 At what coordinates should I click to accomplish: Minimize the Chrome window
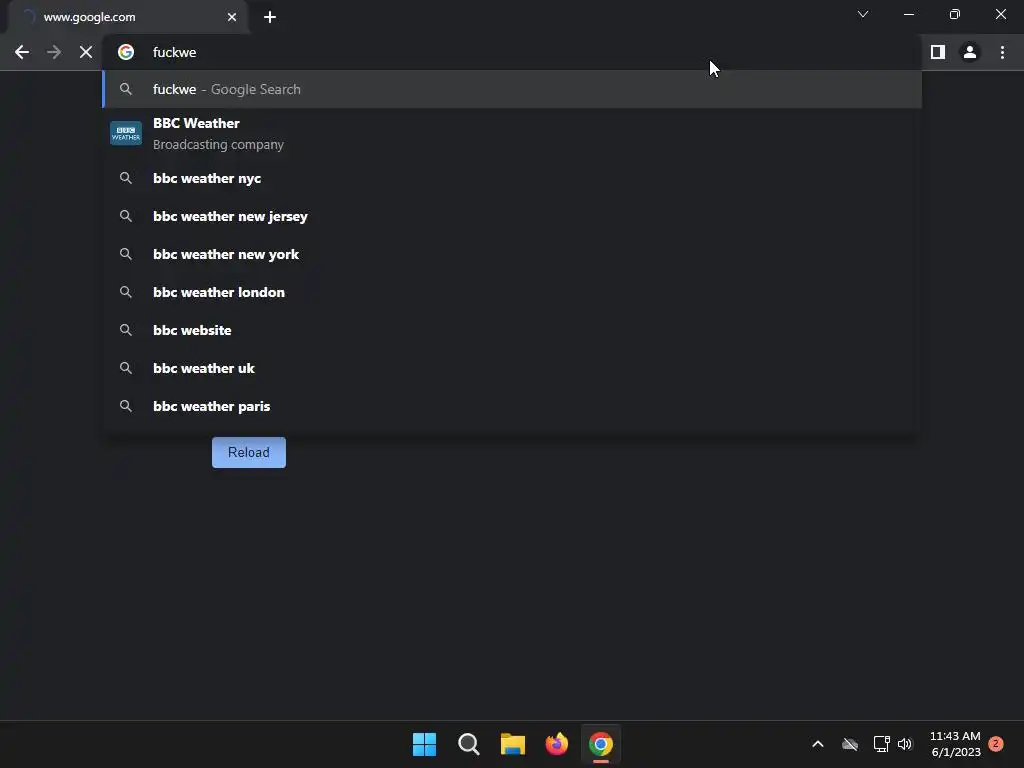click(x=908, y=14)
